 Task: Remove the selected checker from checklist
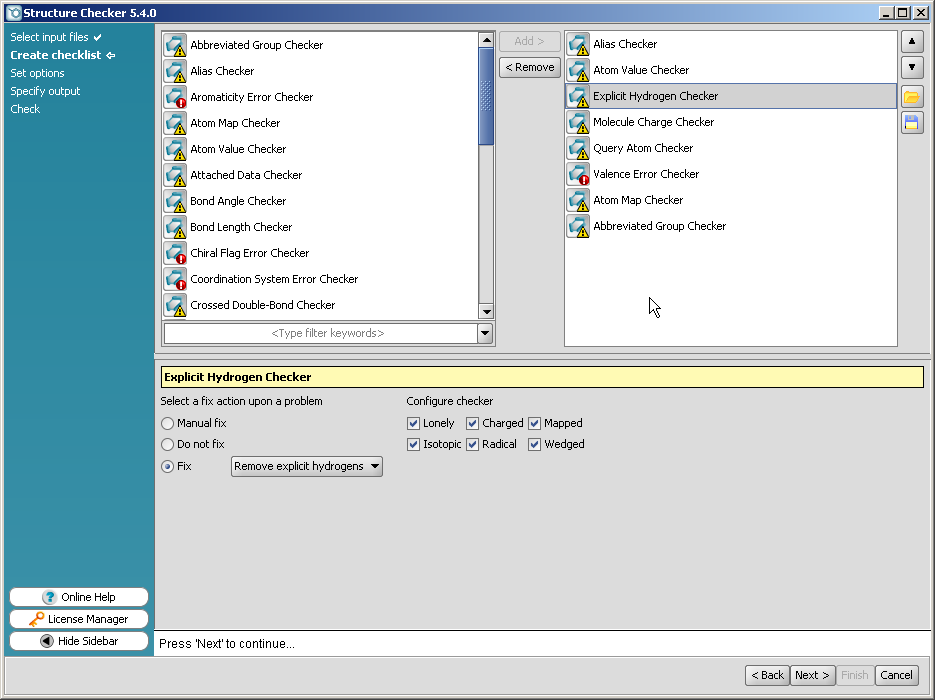click(529, 67)
